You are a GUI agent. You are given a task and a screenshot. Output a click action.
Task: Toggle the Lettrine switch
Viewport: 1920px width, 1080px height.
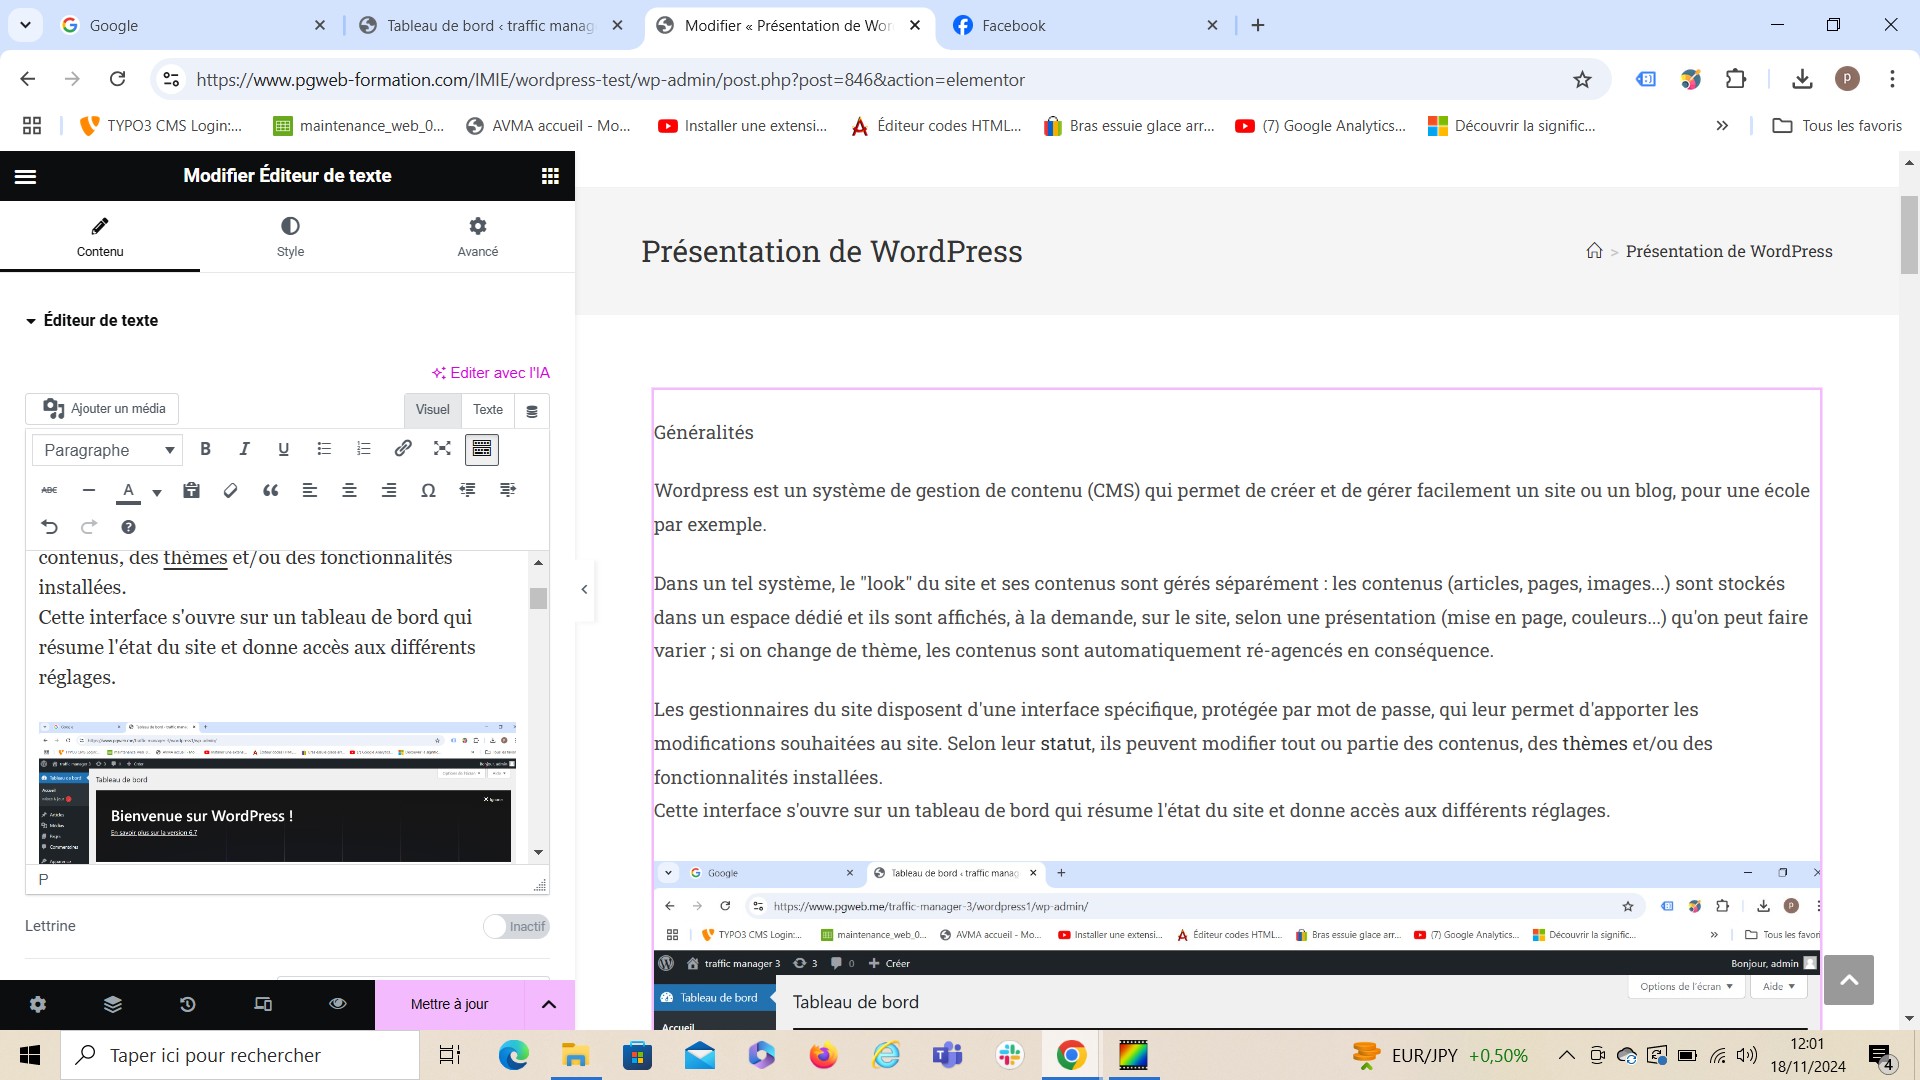coord(516,926)
